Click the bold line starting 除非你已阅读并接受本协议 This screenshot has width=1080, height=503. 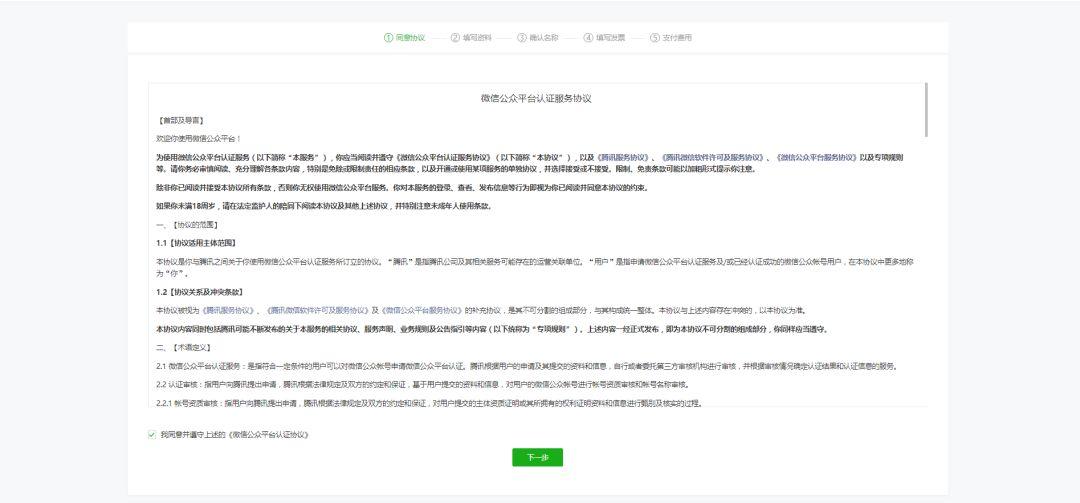pos(402,187)
